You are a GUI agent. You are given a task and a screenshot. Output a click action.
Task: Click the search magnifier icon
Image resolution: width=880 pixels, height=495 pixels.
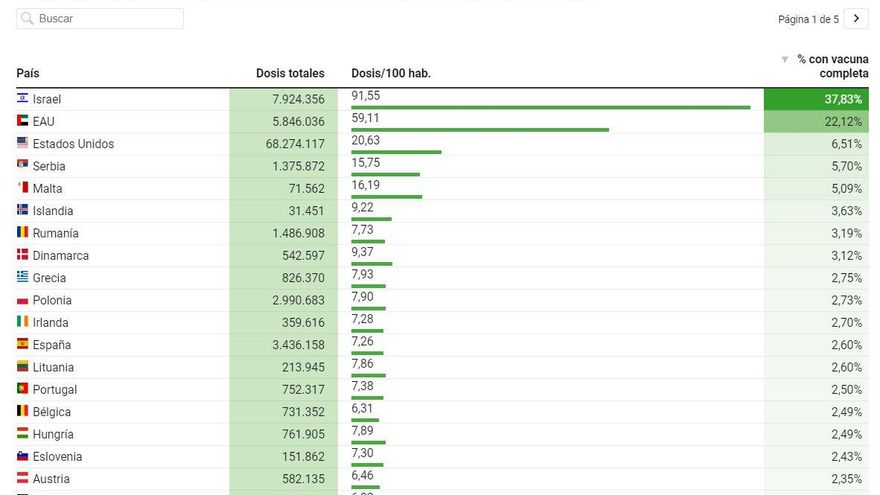pos(27,19)
